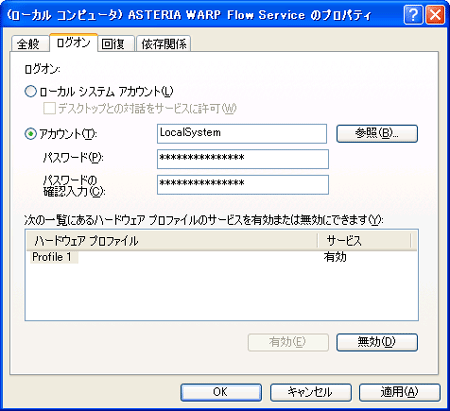Click the 無効(D) button

[x=377, y=342]
